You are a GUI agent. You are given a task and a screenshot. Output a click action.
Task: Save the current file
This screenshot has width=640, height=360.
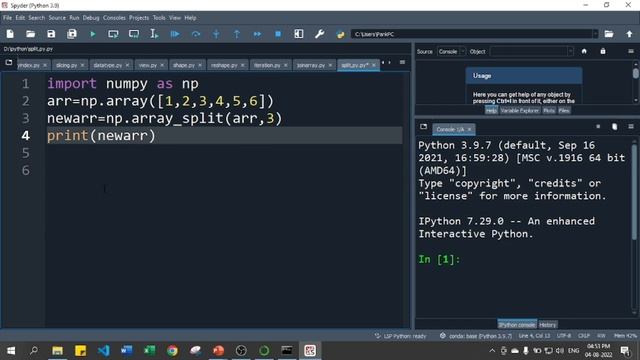coord(51,34)
